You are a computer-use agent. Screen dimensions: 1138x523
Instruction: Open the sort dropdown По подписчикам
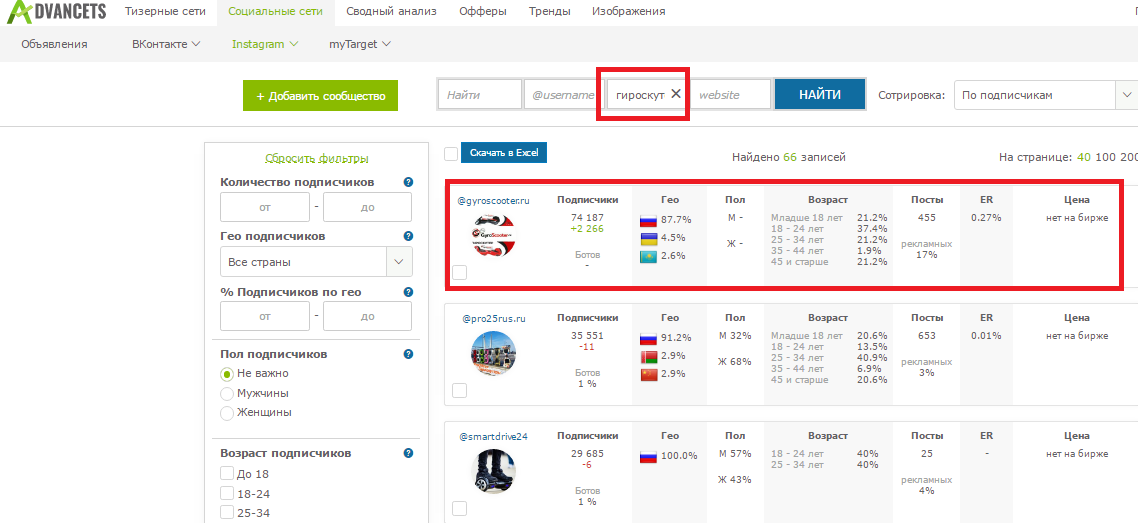coord(1046,95)
